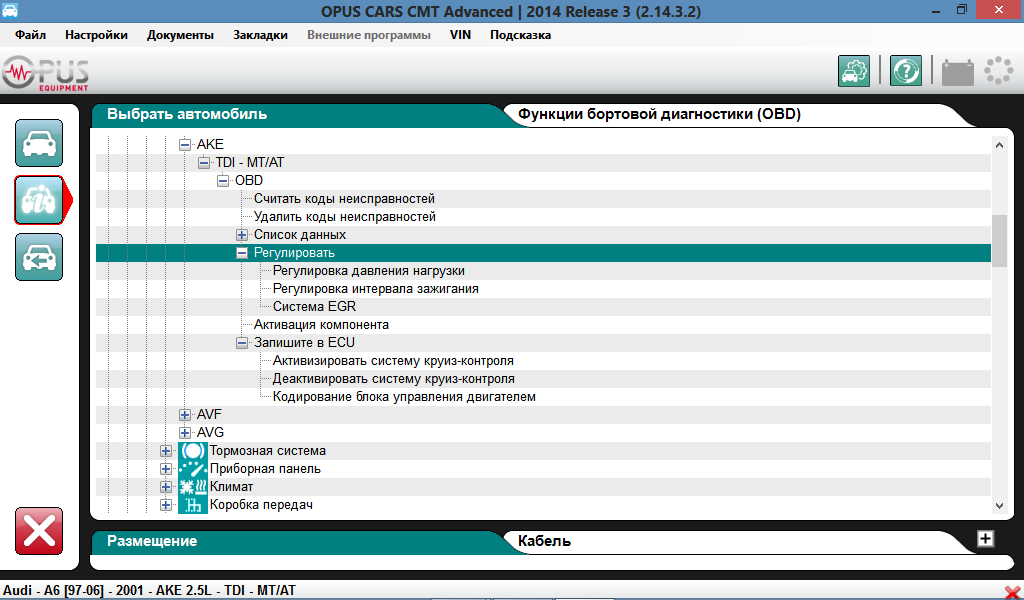Screen dimensions: 1024x600
Task: Click the red X exit button in sidebar
Action: [x=39, y=531]
